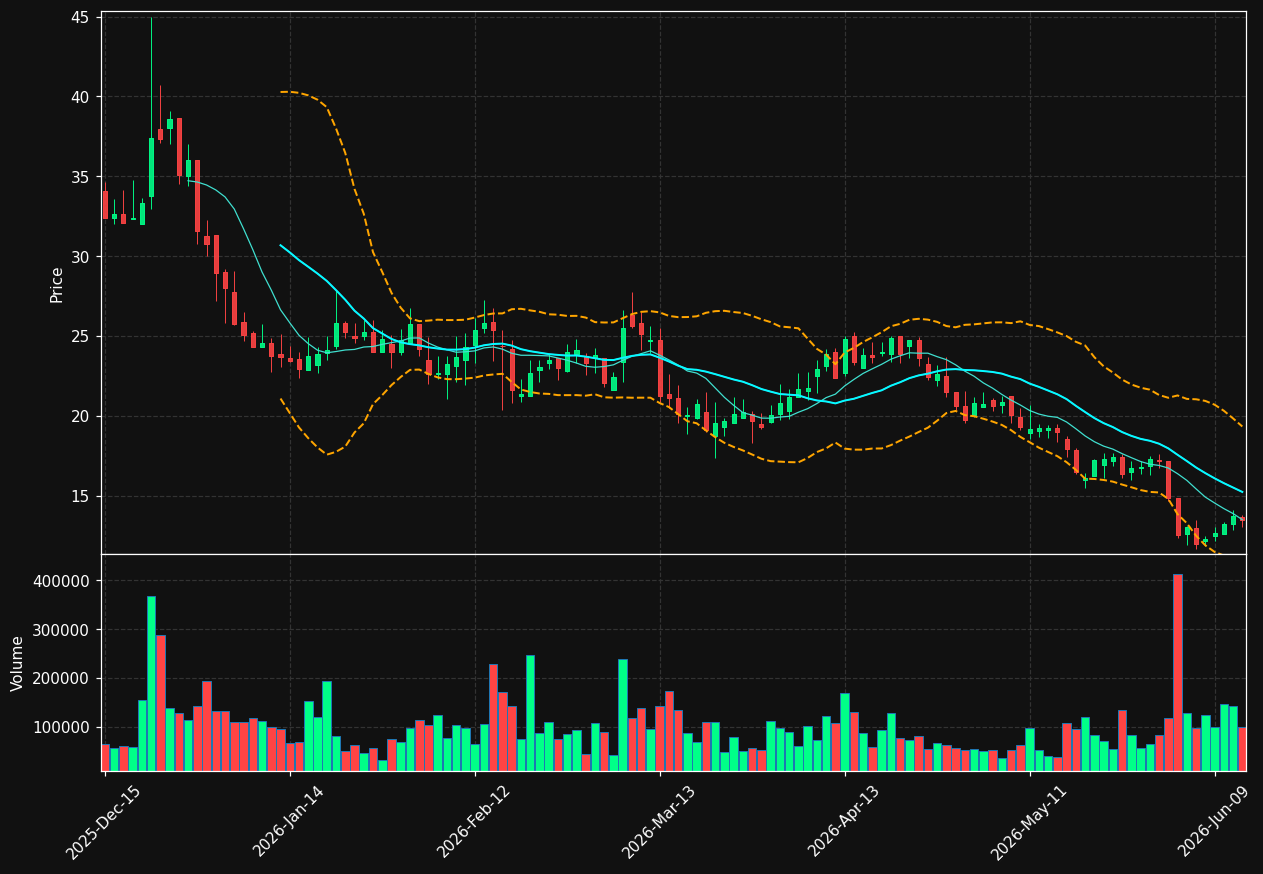The width and height of the screenshot is (1263, 874).
Task: Click the 25 price tick label
Action: (x=81, y=337)
